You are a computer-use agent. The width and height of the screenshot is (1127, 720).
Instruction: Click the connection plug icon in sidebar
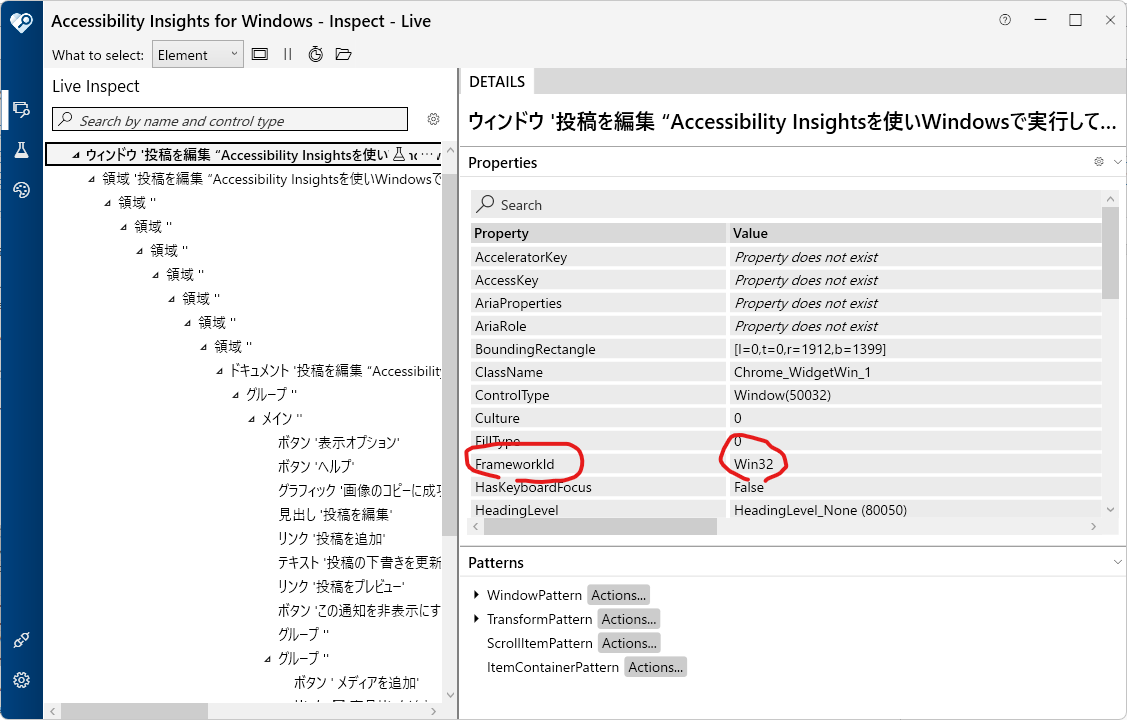pyautogui.click(x=21, y=641)
